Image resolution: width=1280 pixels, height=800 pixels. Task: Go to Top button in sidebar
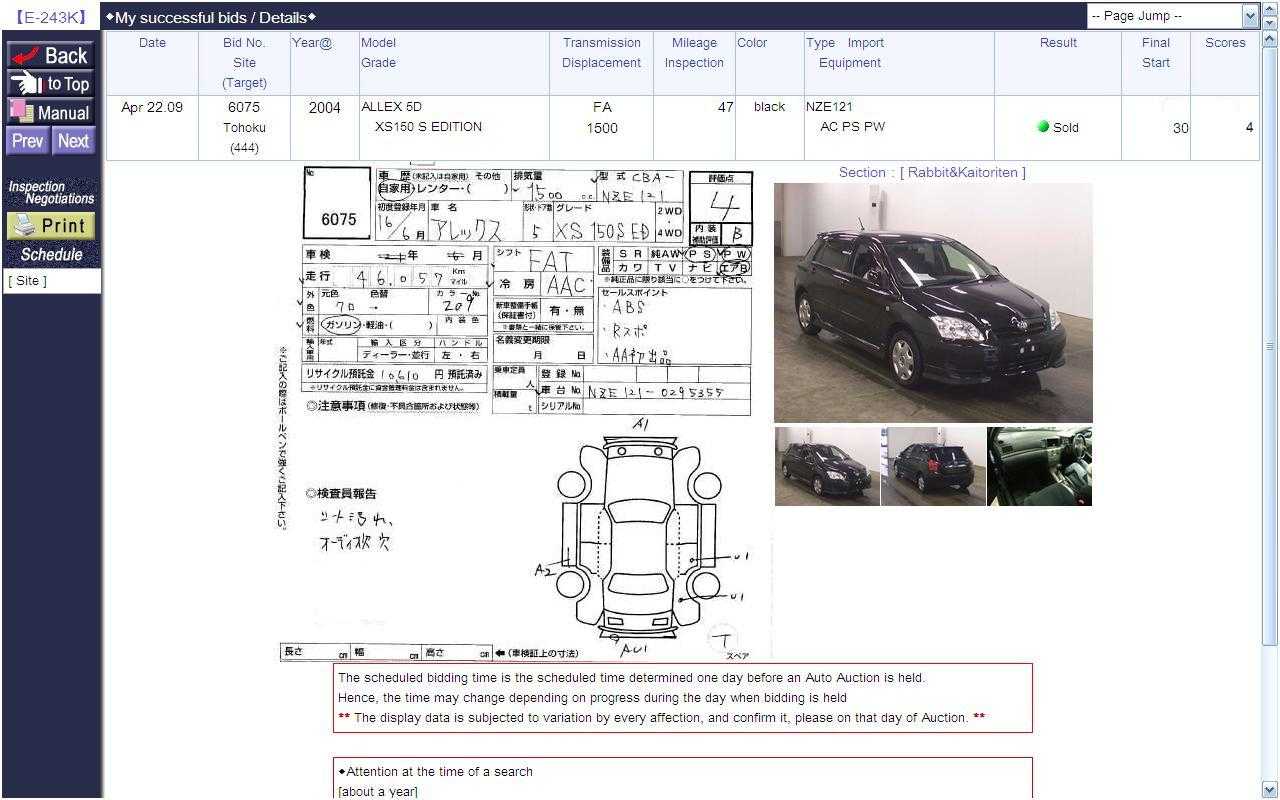coord(51,84)
